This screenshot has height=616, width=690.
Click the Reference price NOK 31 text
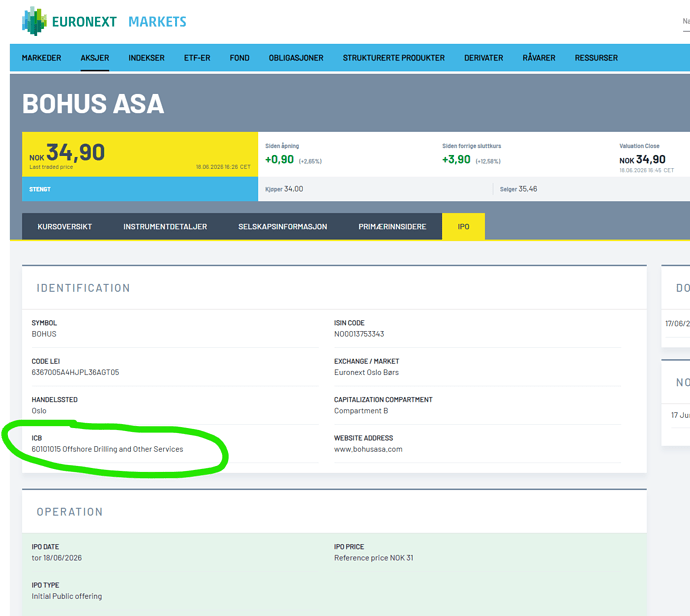click(x=374, y=558)
